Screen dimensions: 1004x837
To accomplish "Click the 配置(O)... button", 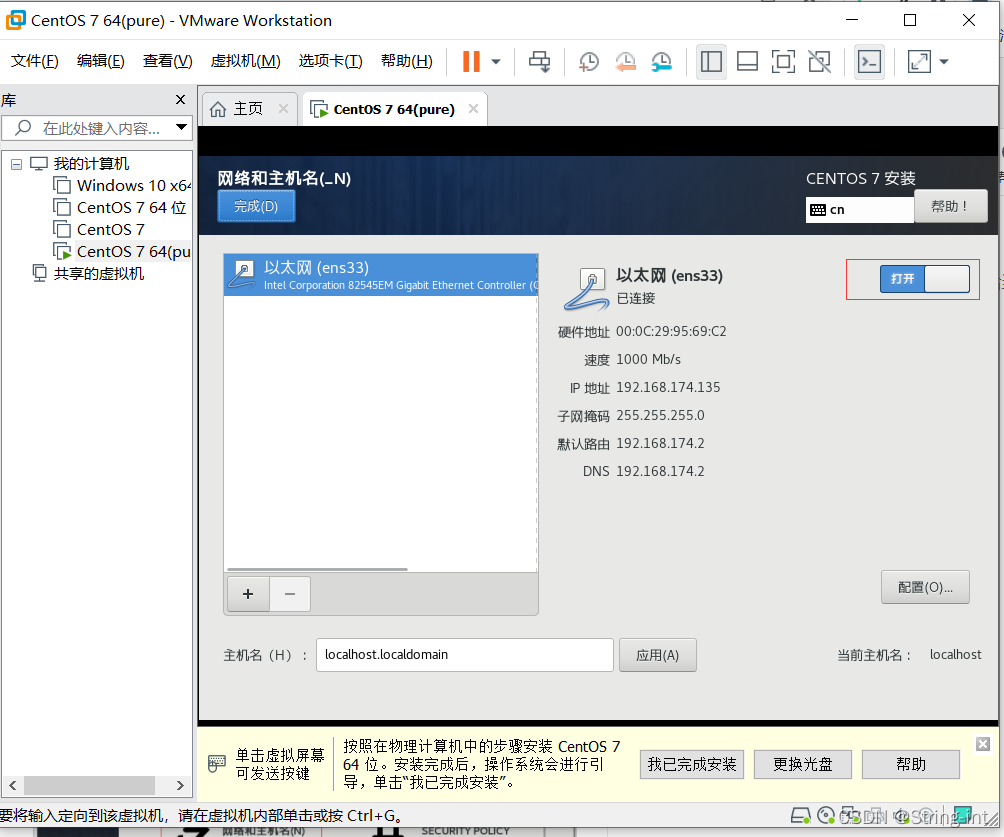I will (925, 587).
